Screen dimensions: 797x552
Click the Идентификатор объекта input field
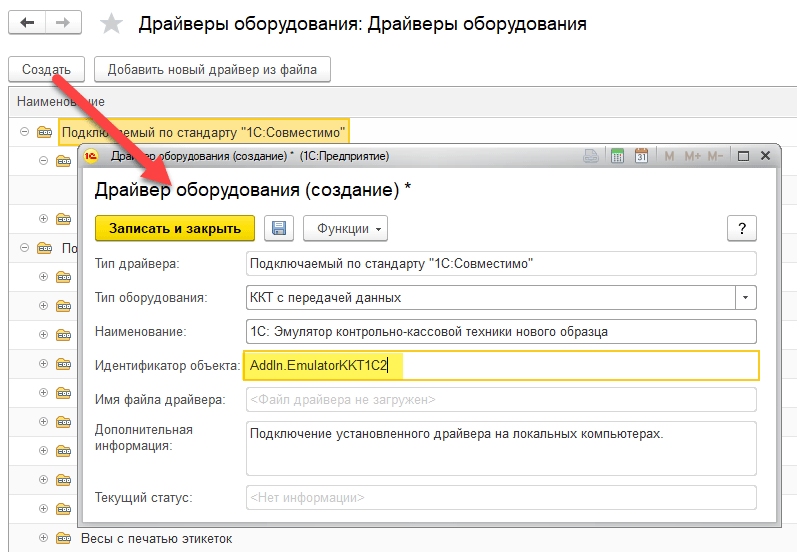pyautogui.click(x=501, y=365)
